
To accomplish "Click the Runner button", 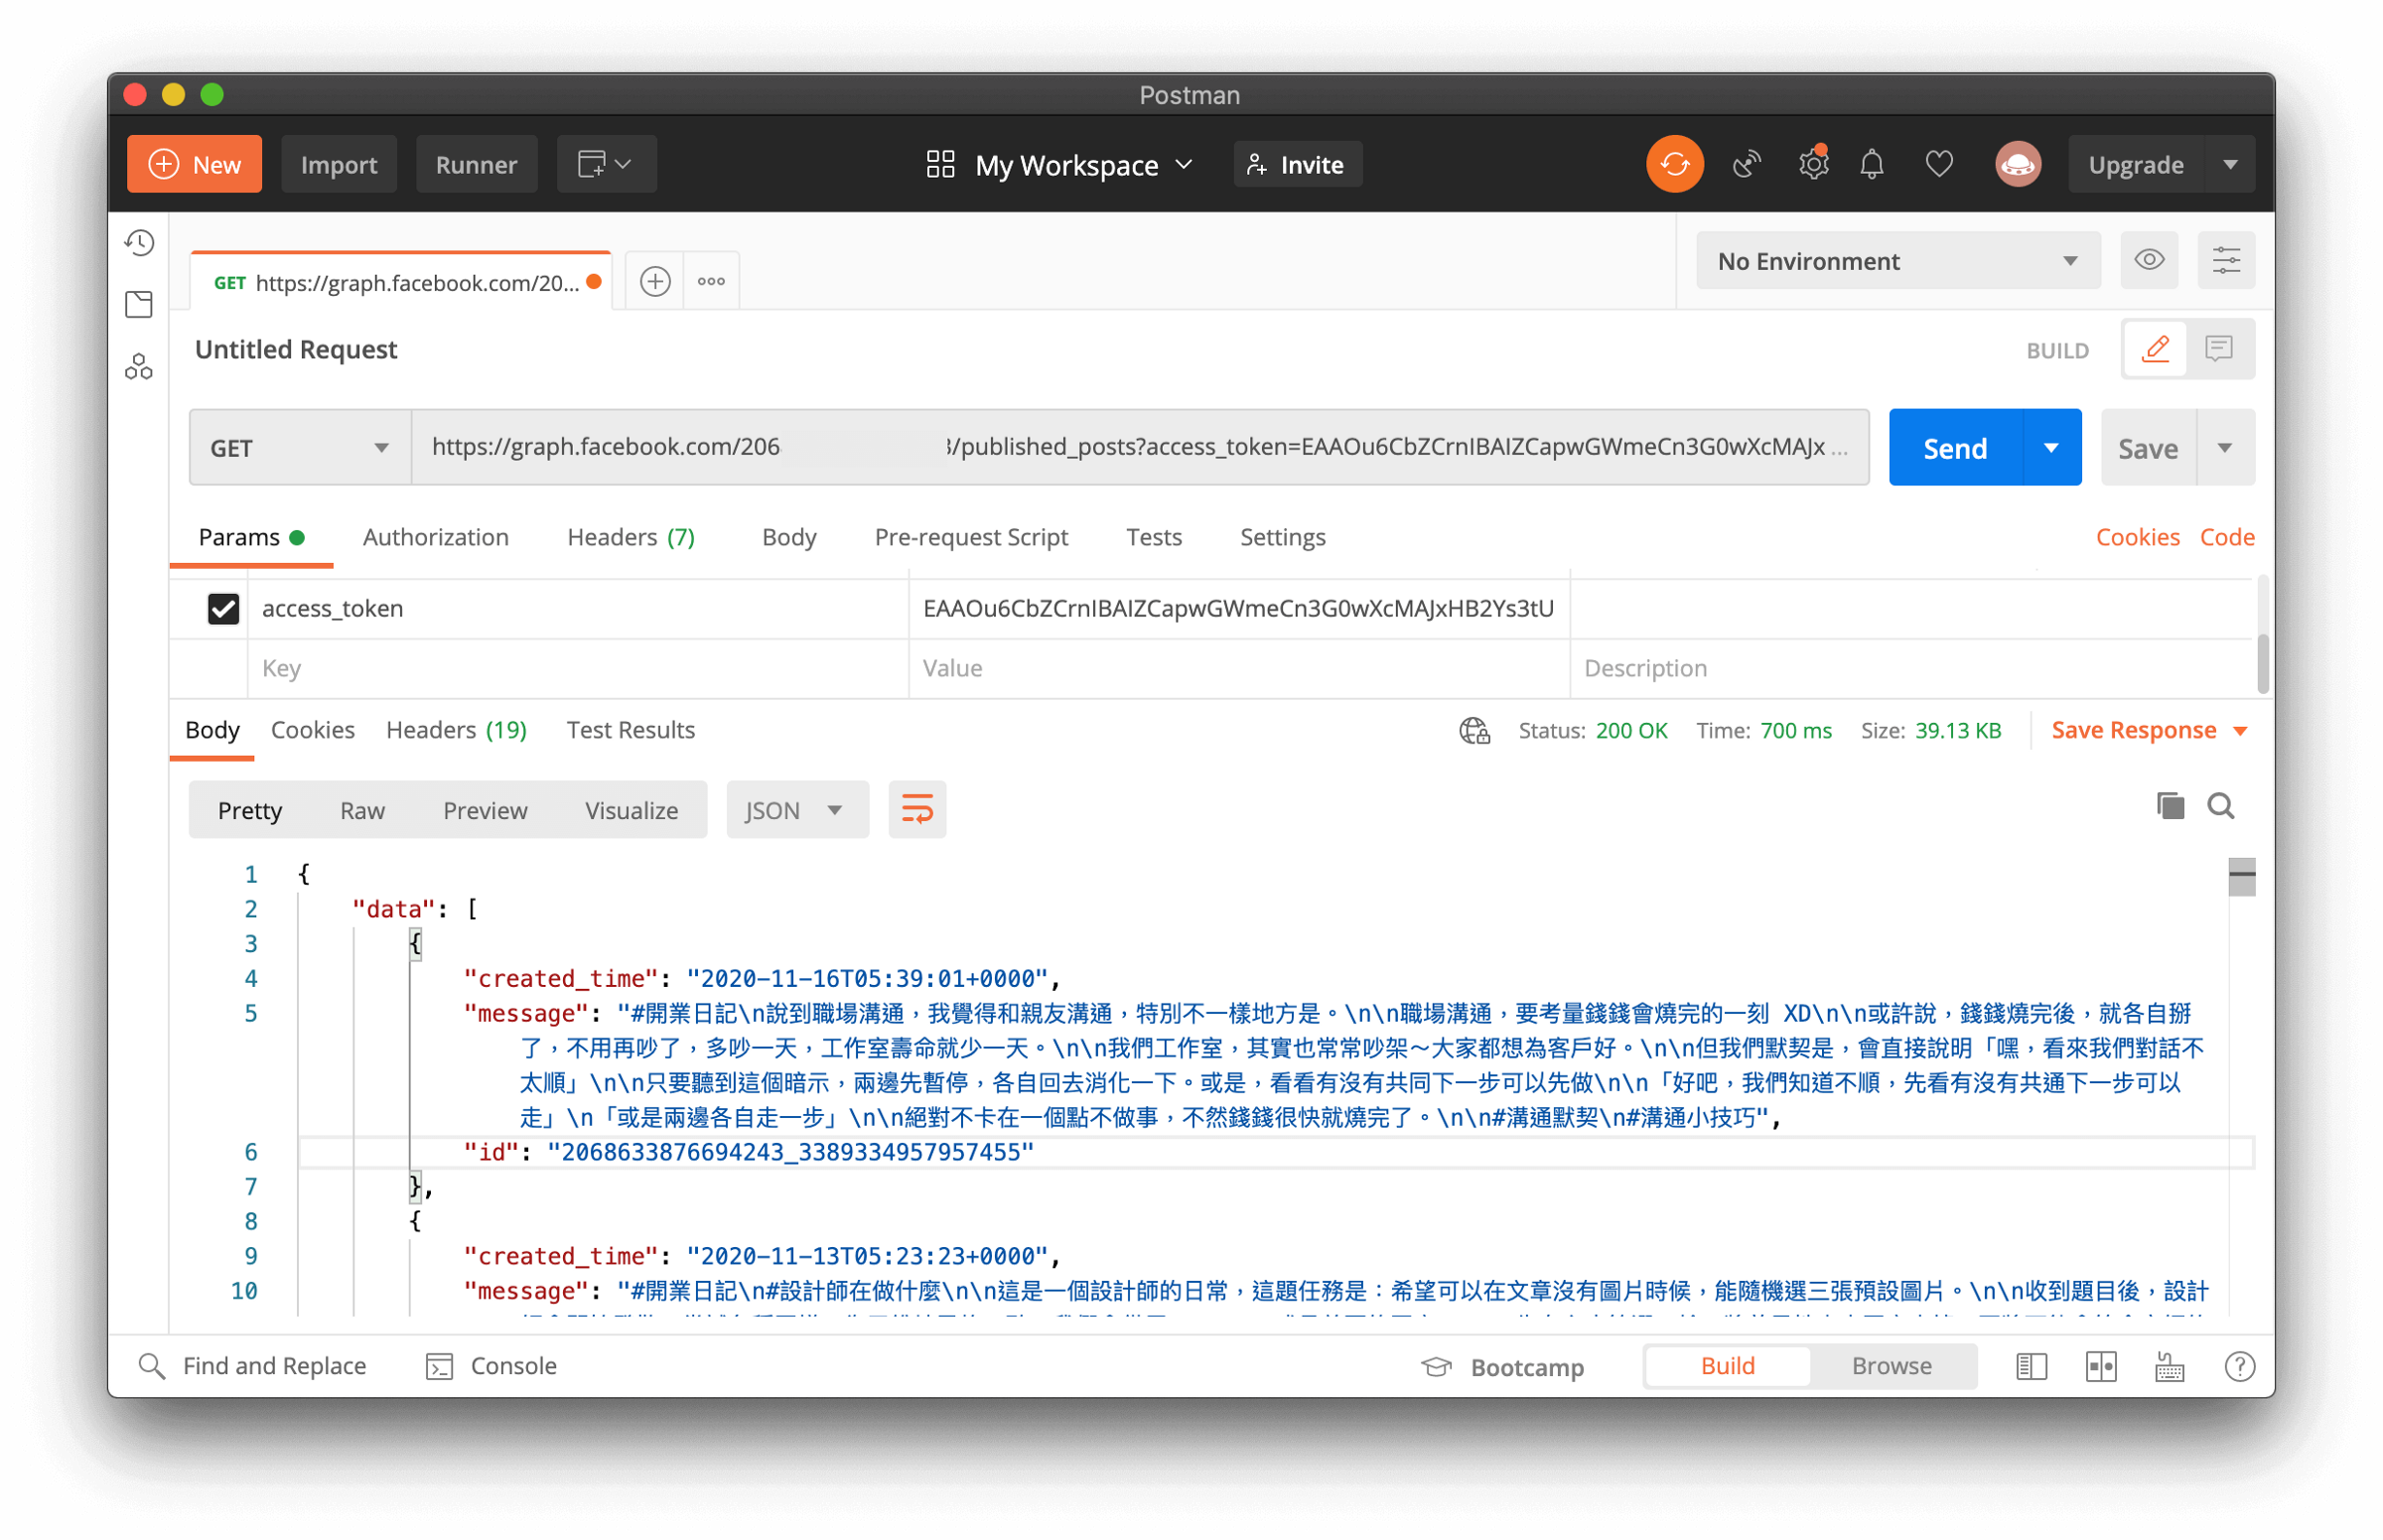I will pyautogui.click(x=476, y=164).
